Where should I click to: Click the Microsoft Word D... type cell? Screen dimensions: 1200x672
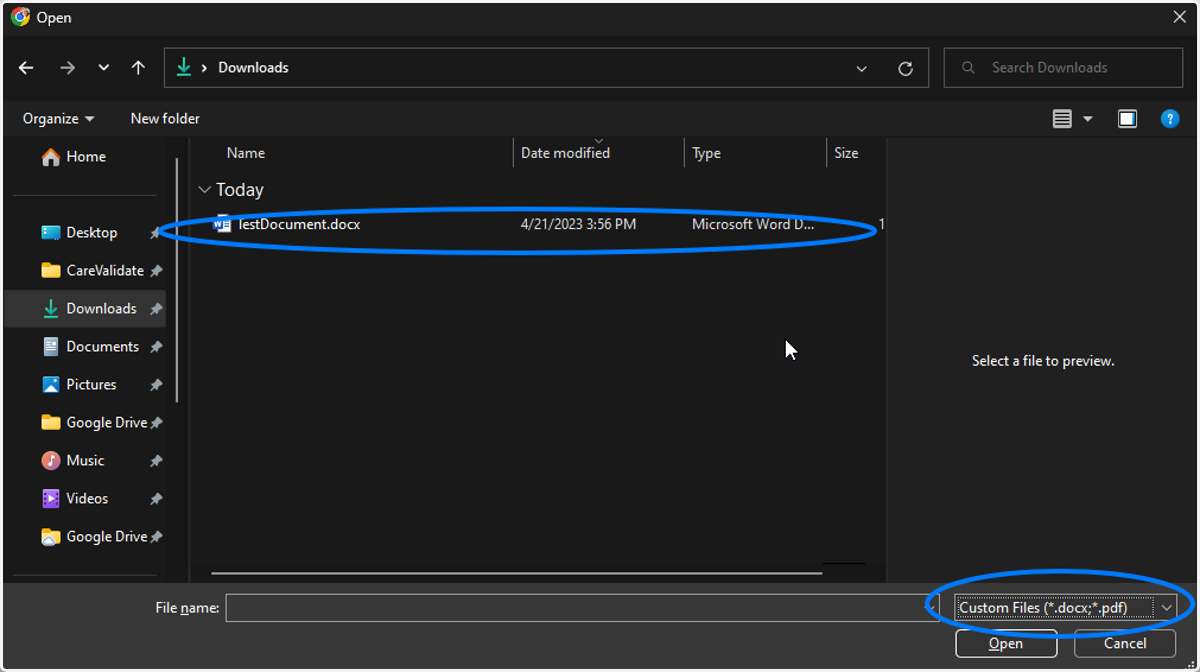(753, 225)
